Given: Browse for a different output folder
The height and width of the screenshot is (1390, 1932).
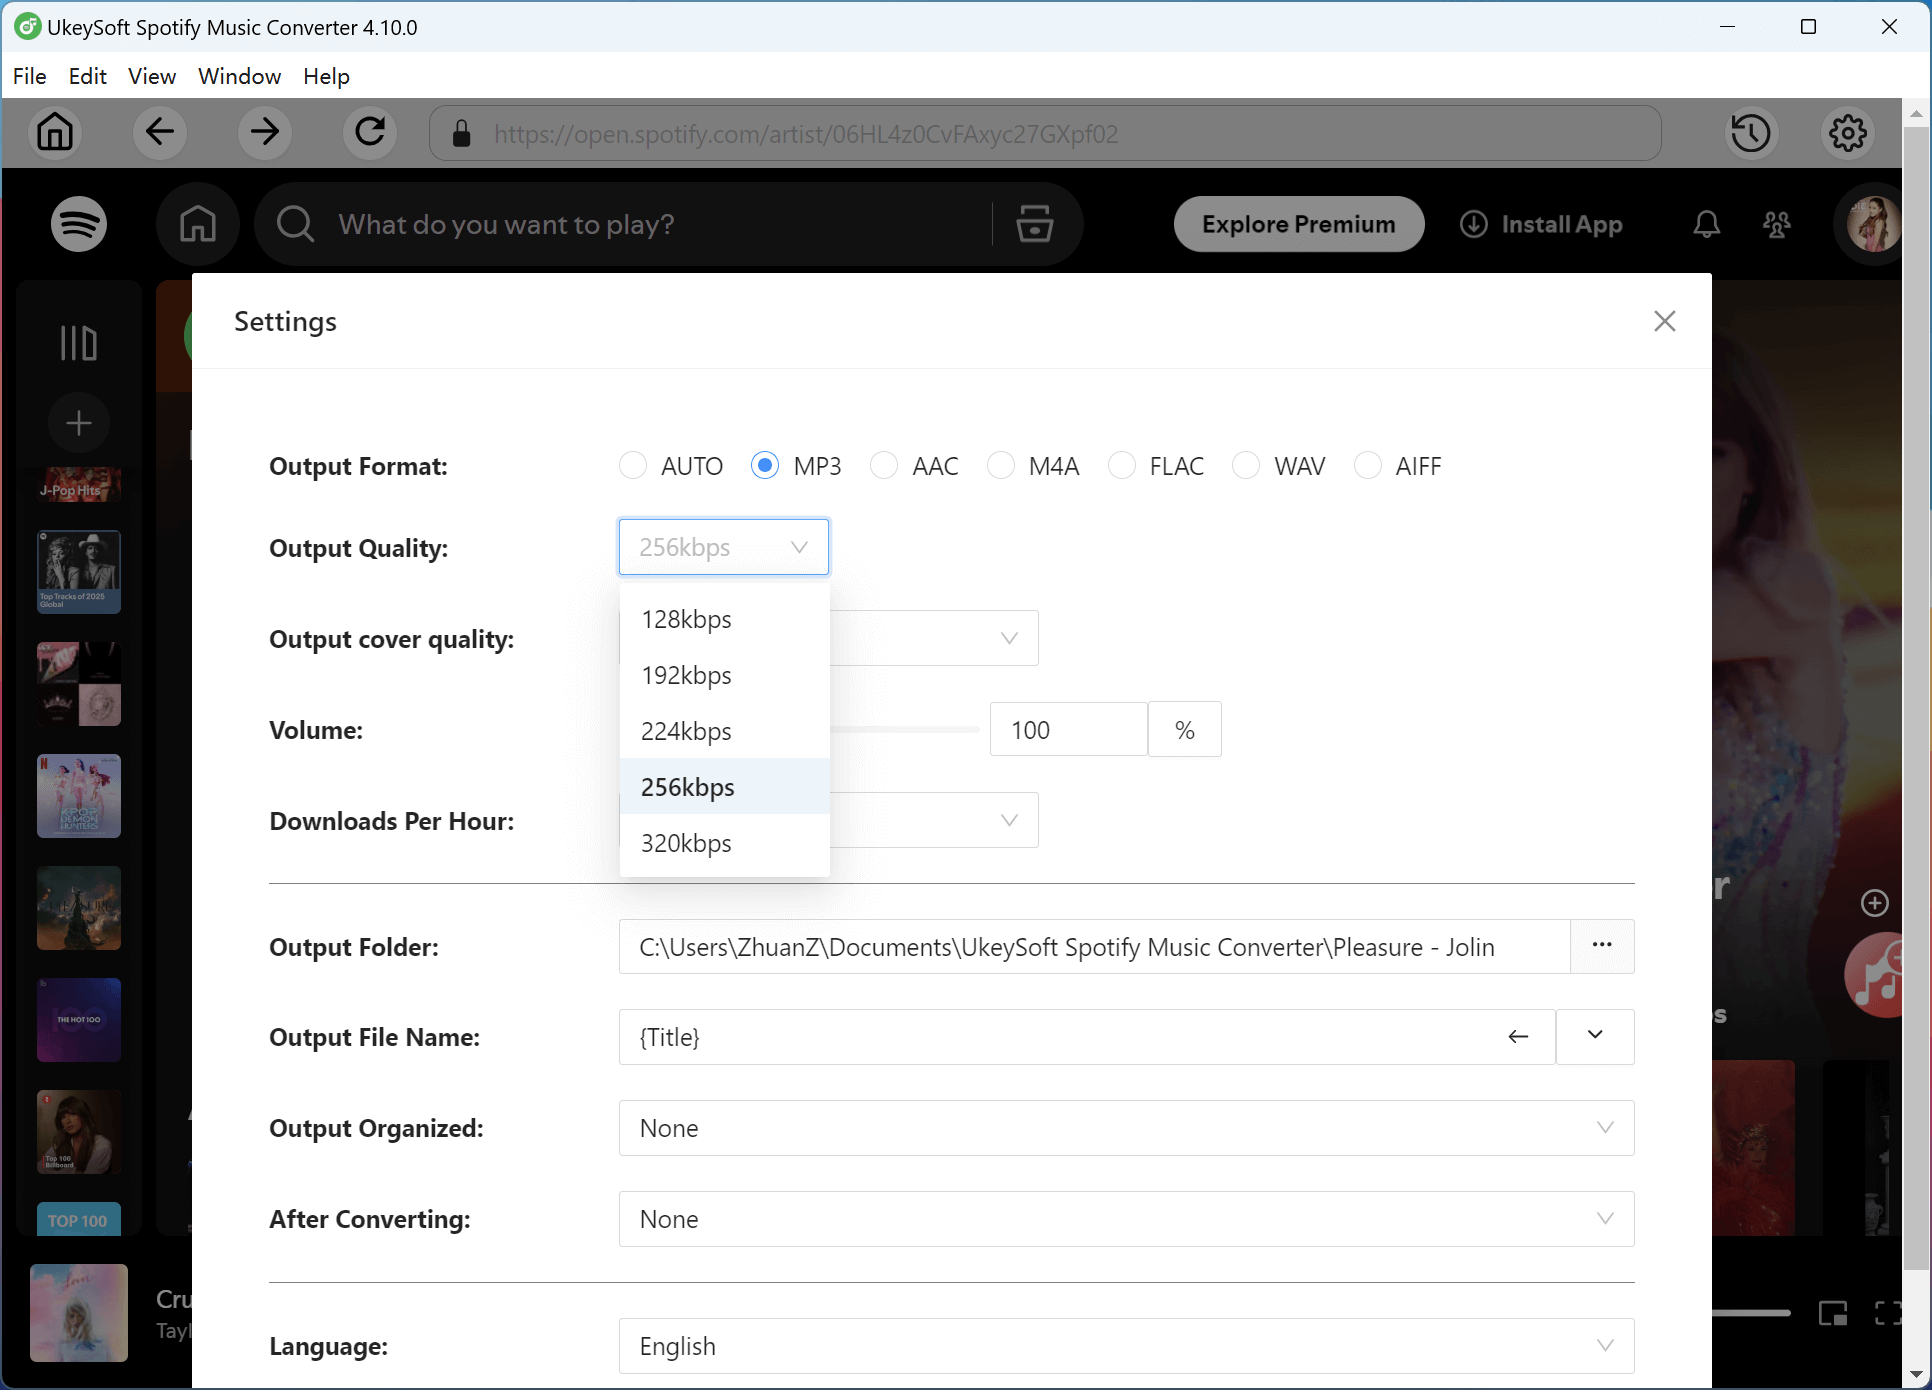Looking at the screenshot, I should point(1602,946).
